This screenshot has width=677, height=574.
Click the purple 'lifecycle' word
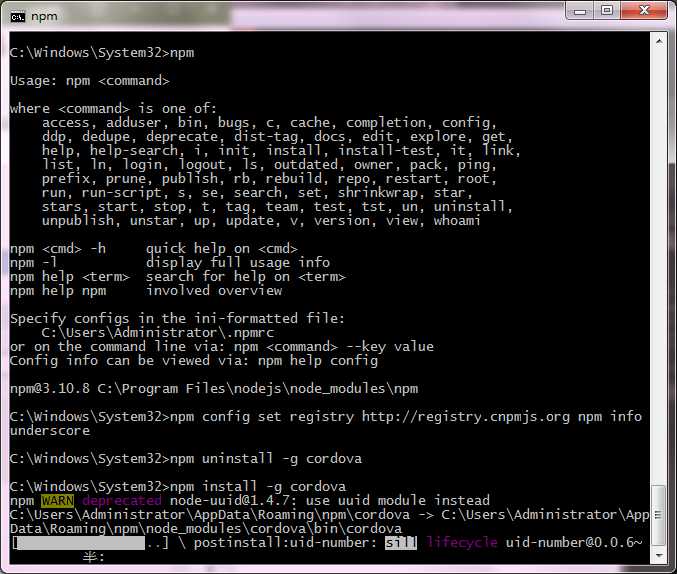[462, 543]
